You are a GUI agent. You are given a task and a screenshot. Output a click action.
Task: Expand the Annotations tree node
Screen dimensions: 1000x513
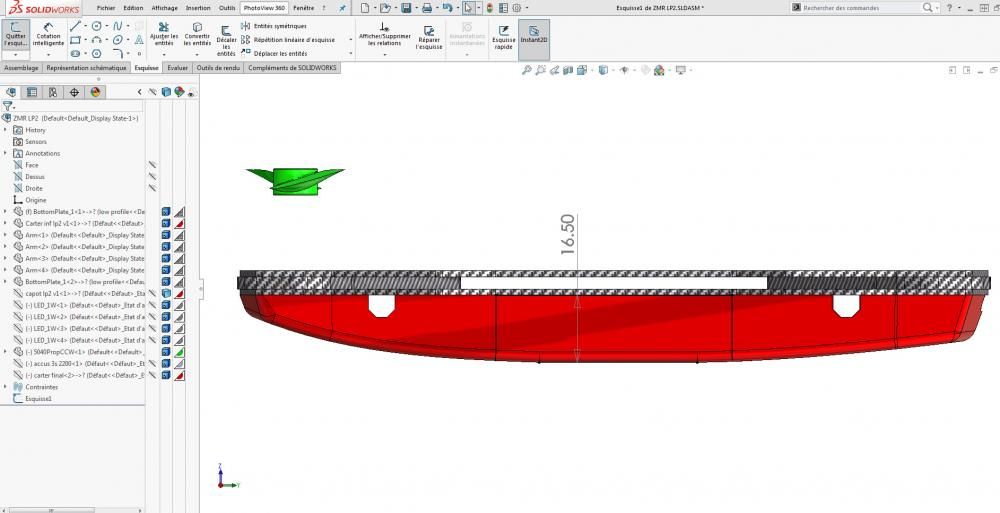point(6,153)
